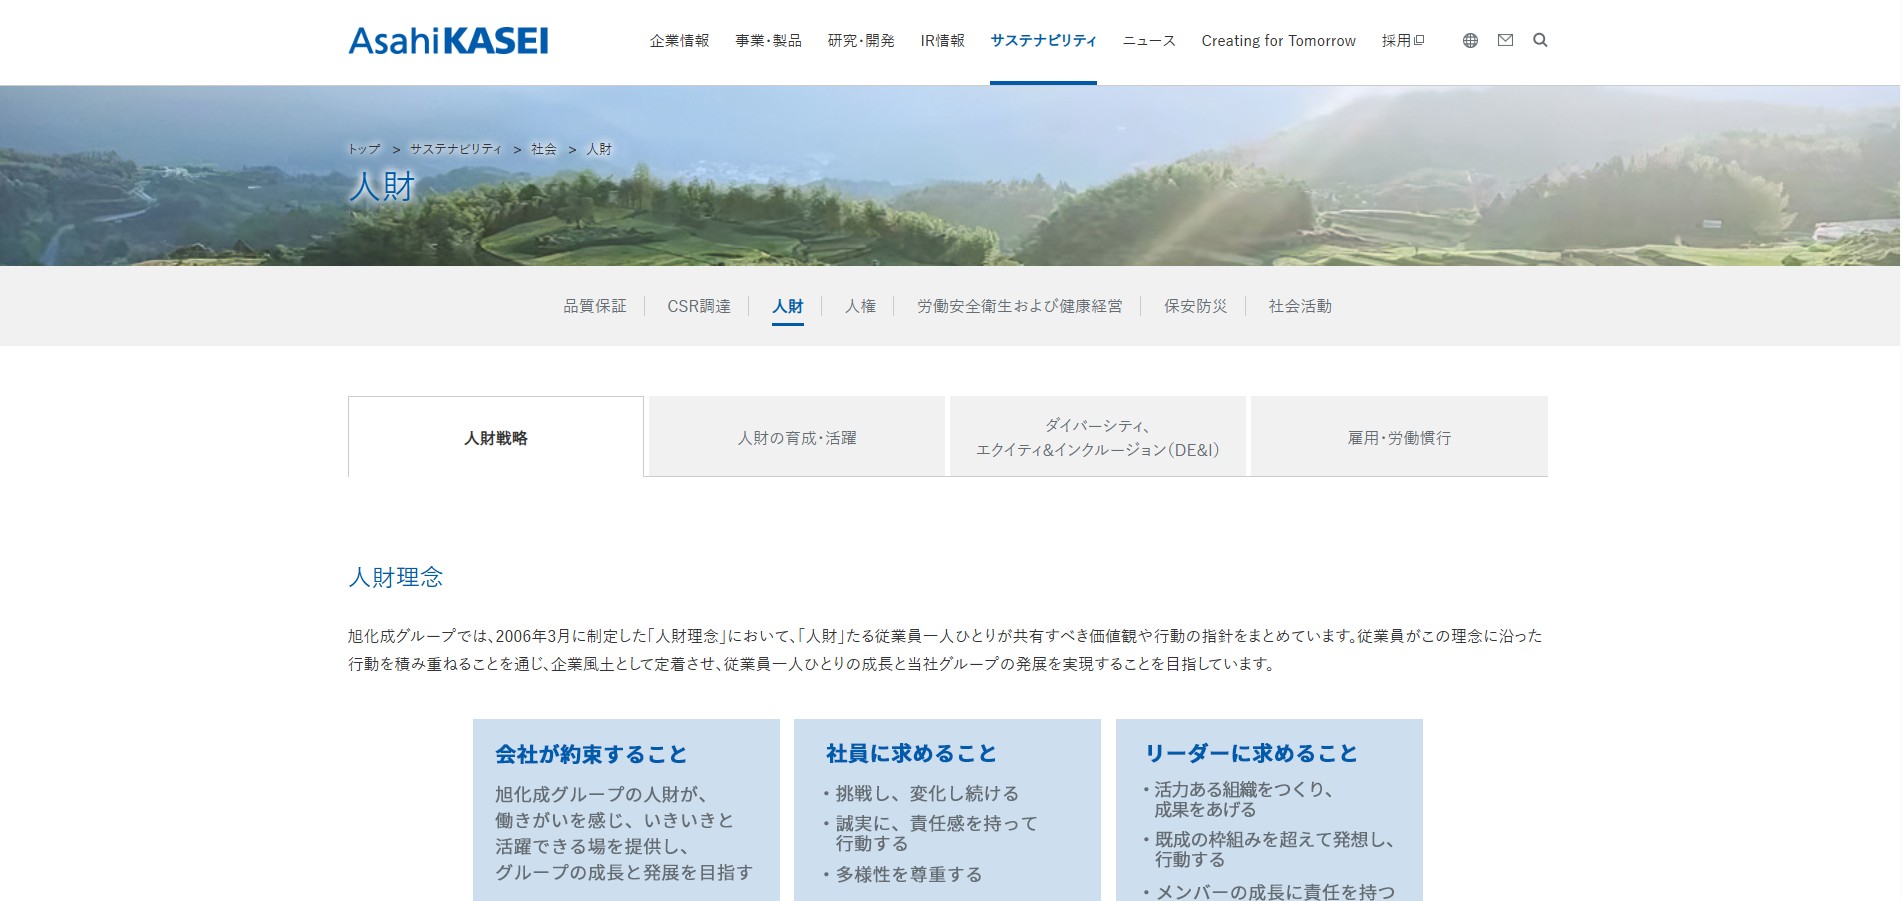1902x901 pixels.
Task: Click ニュース in the header menu
Action: click(x=1148, y=41)
